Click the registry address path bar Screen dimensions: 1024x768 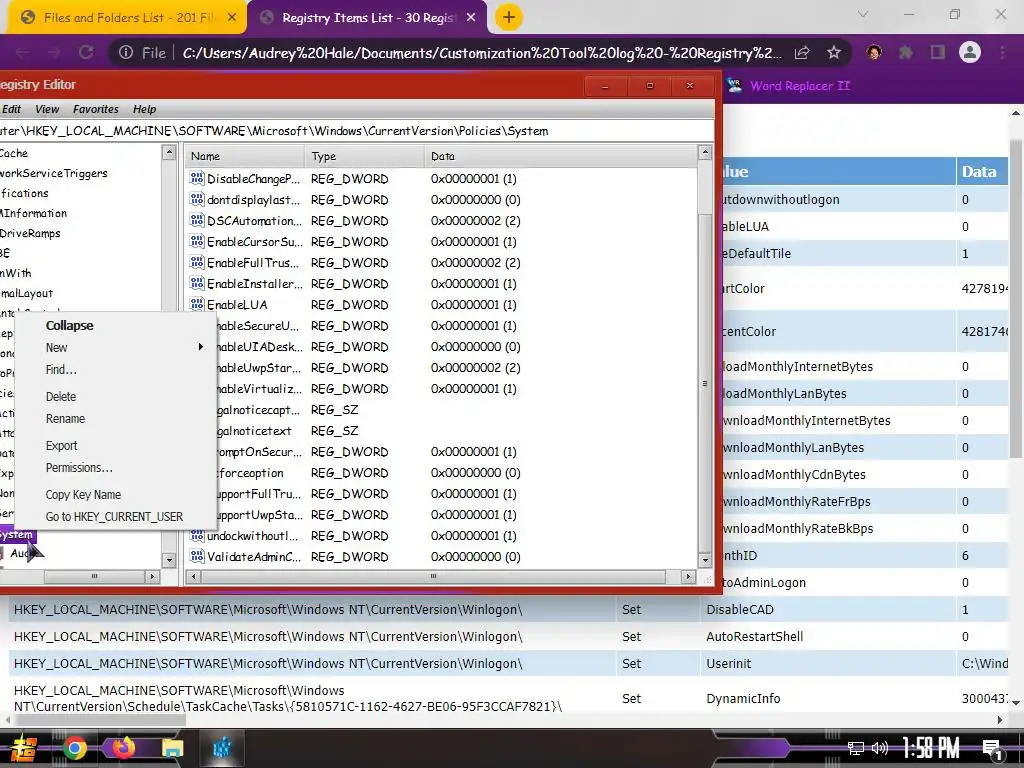[357, 131]
